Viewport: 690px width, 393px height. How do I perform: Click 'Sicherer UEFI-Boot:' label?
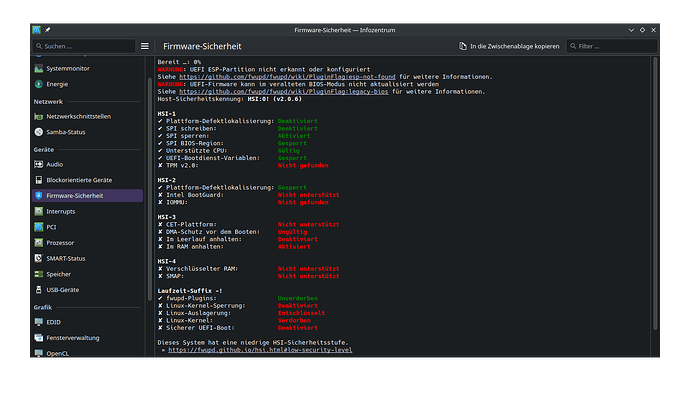click(x=200, y=328)
